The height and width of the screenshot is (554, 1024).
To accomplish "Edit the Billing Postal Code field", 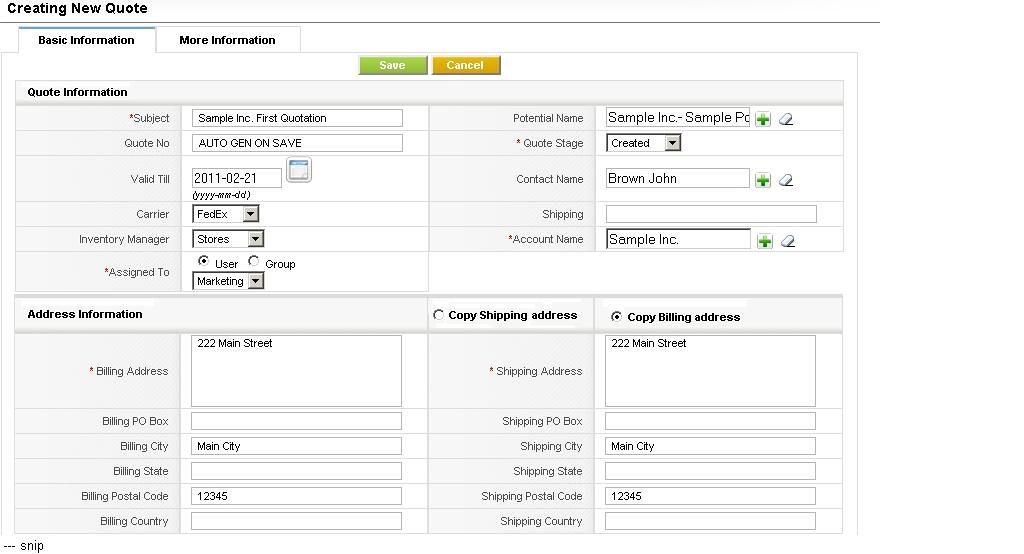I will 296,496.
